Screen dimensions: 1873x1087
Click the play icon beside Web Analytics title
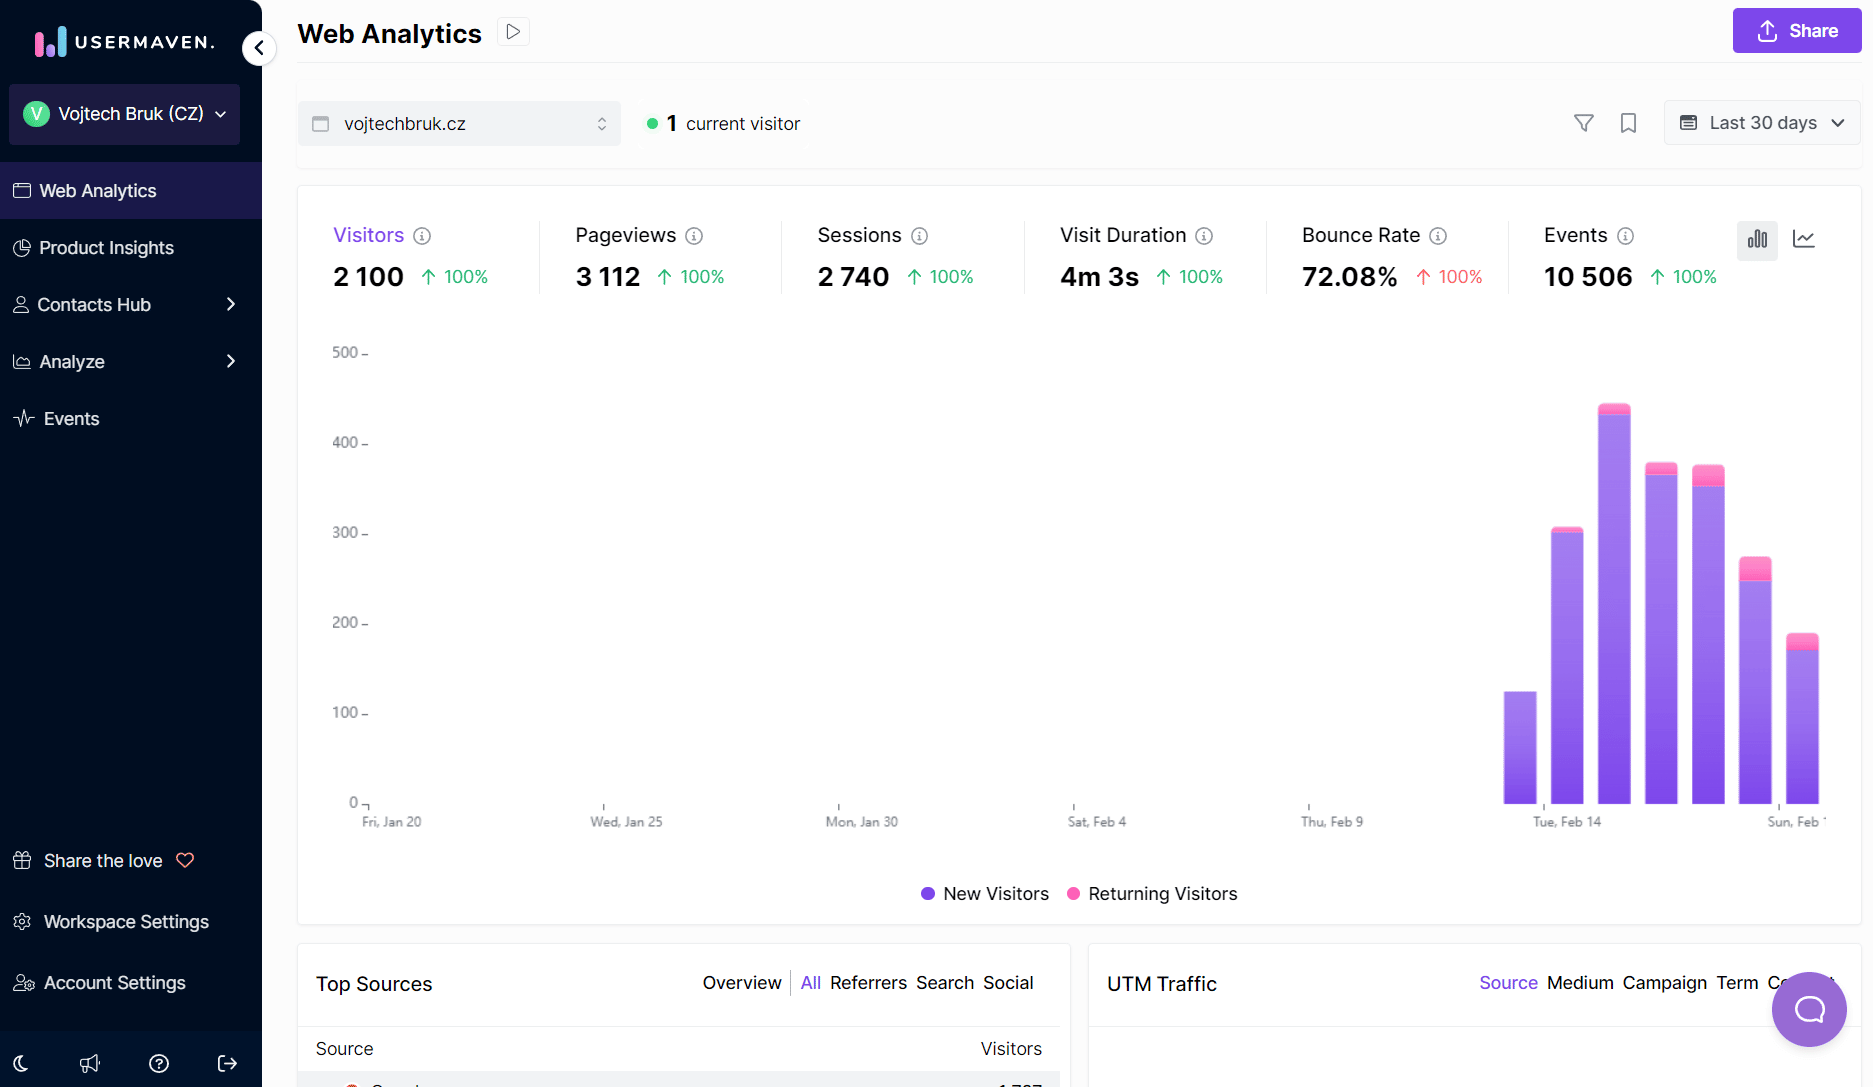pos(513,32)
